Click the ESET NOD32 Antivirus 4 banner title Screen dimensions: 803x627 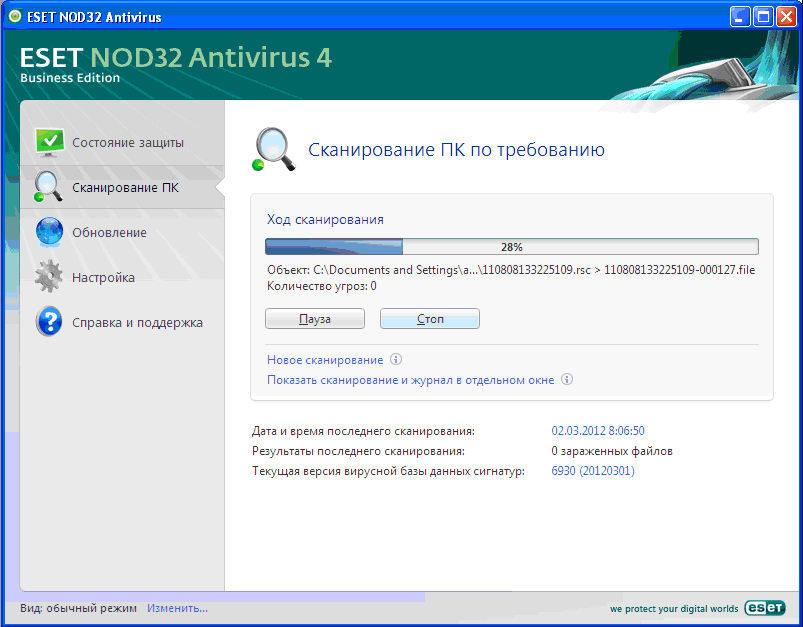pos(176,57)
